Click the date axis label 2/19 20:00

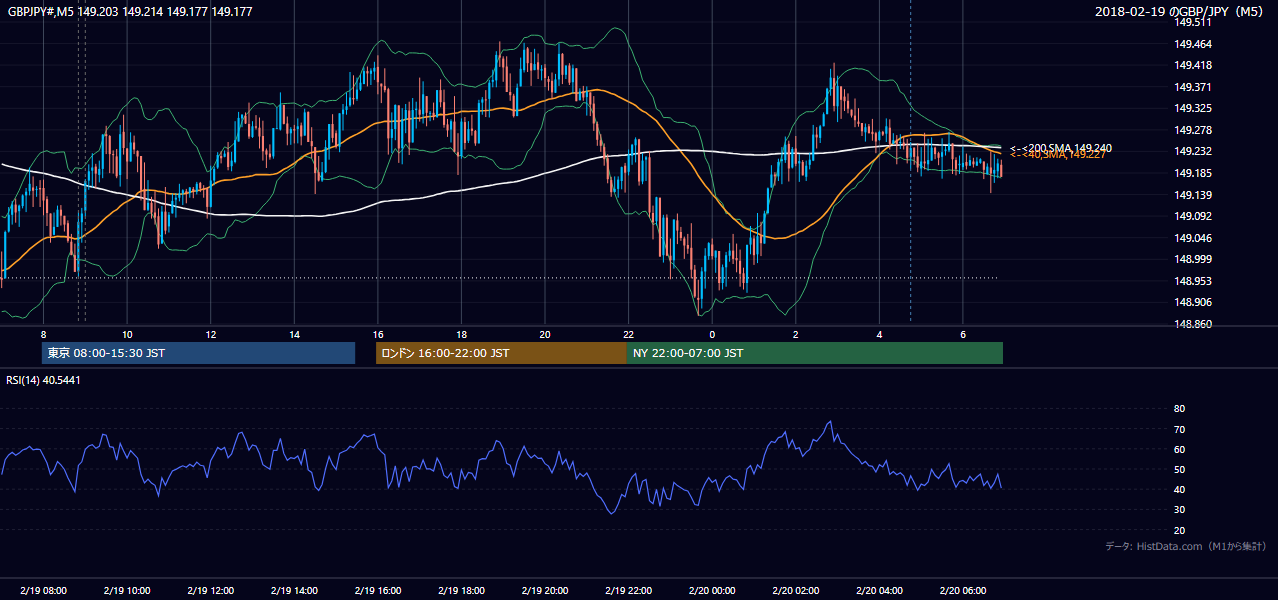544,591
